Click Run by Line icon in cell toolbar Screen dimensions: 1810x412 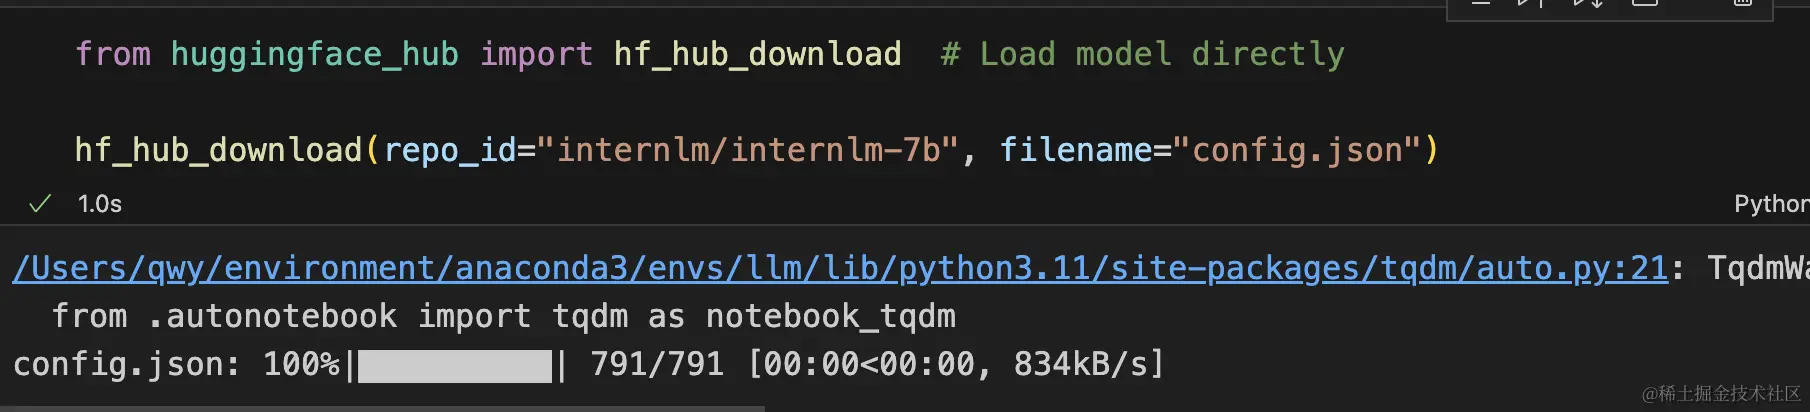[1481, 4]
